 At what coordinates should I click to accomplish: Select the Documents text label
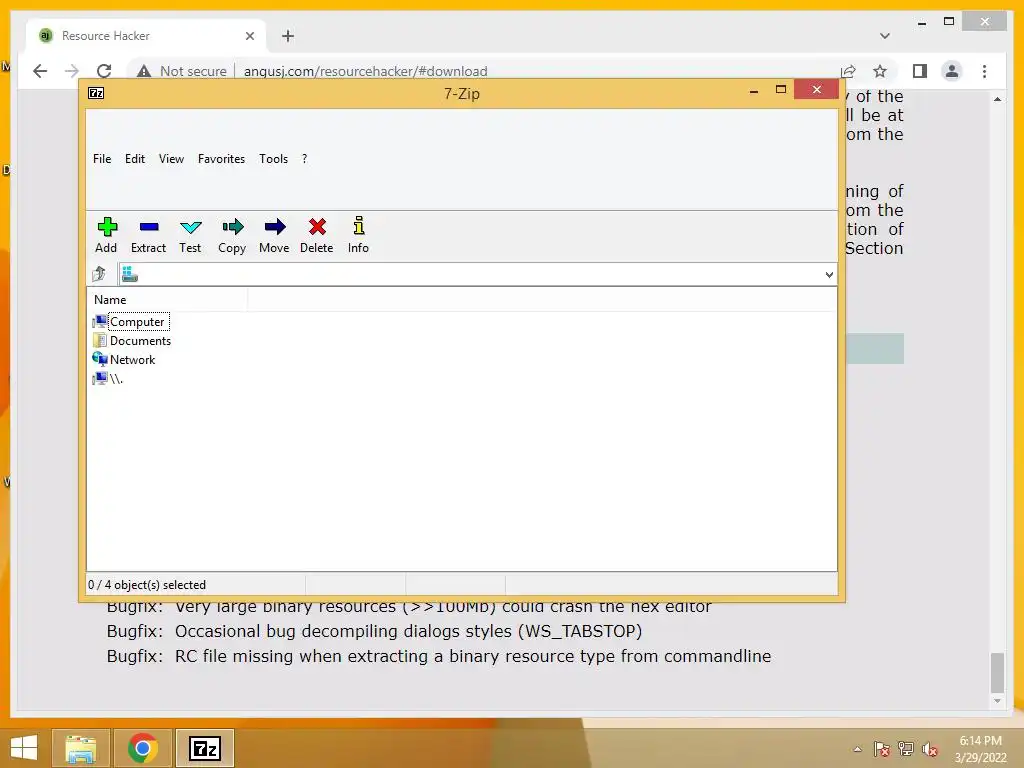(x=140, y=340)
